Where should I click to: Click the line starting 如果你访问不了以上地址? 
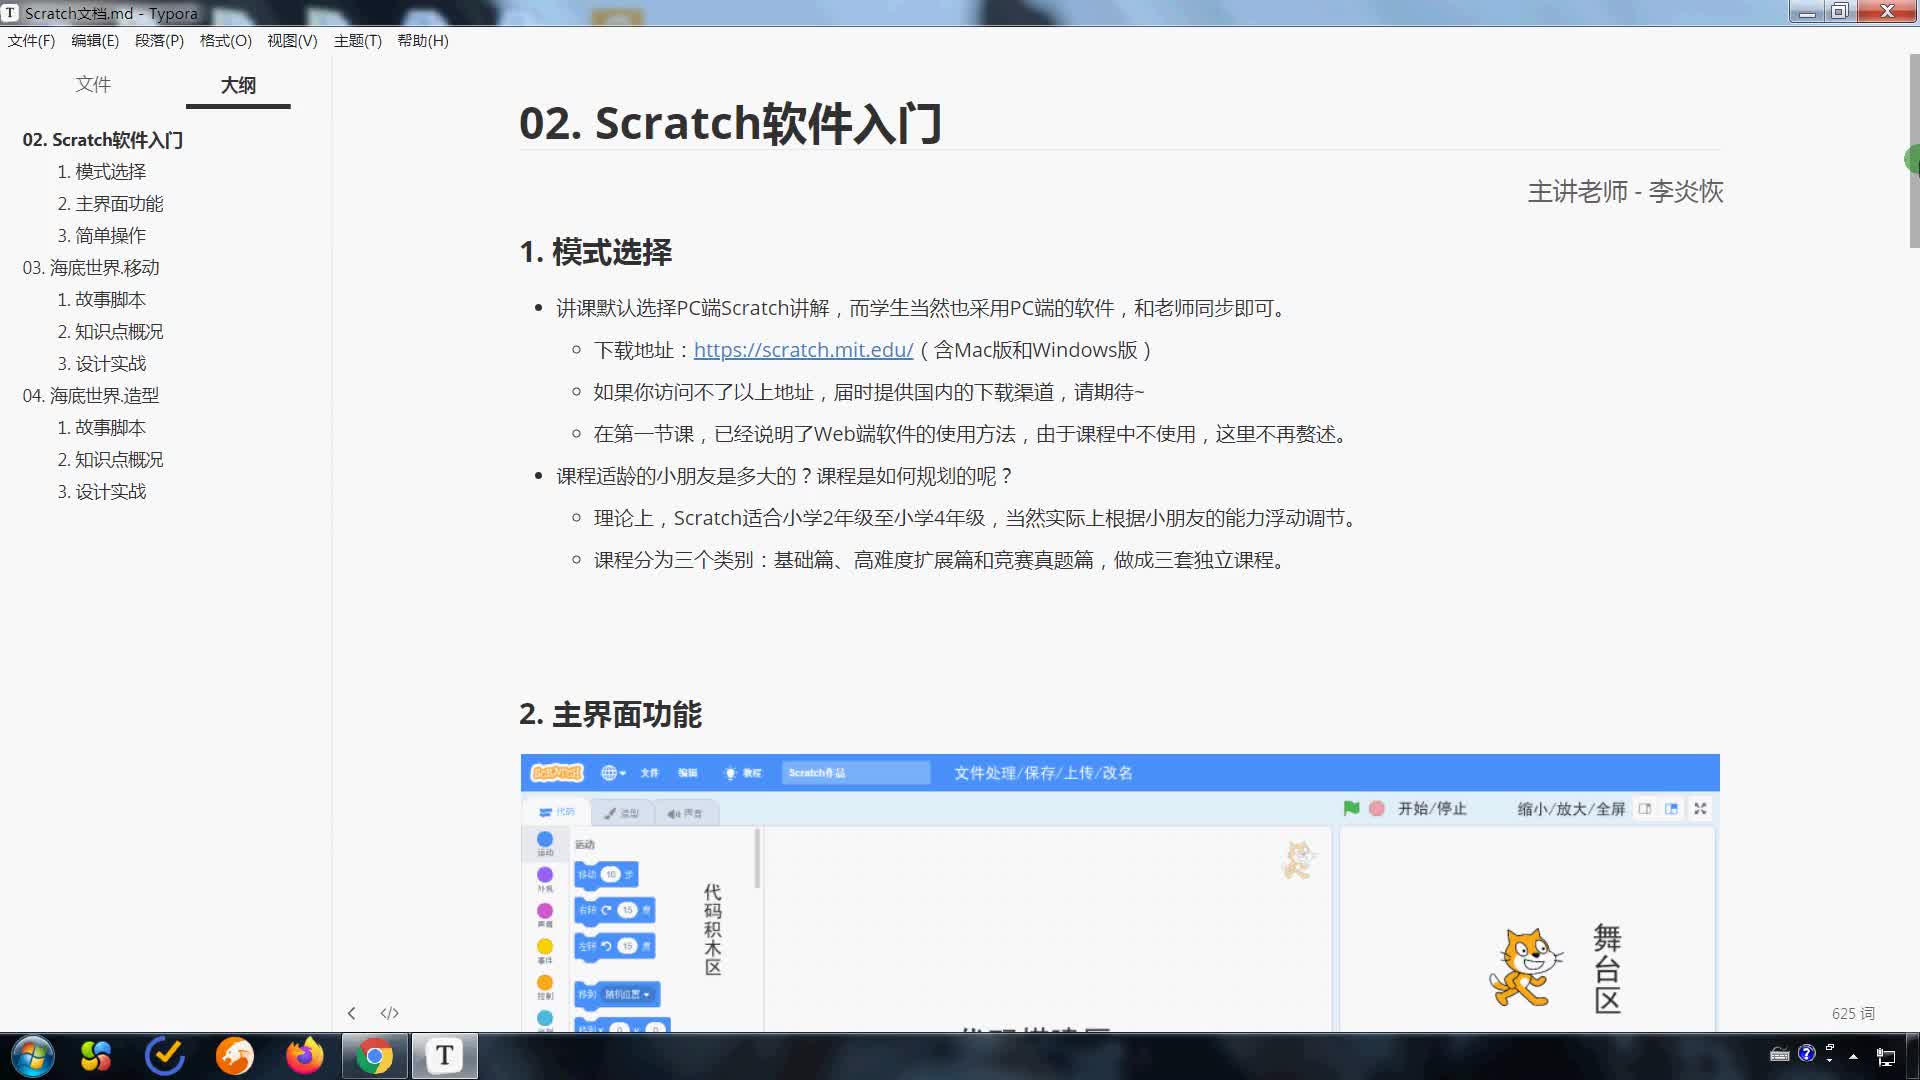[869, 392]
